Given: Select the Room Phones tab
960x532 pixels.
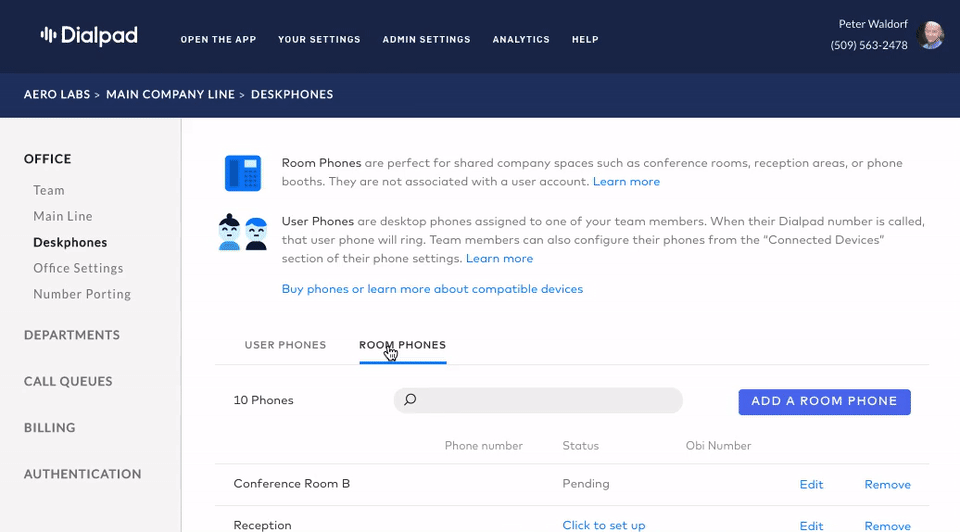Looking at the screenshot, I should coord(402,345).
